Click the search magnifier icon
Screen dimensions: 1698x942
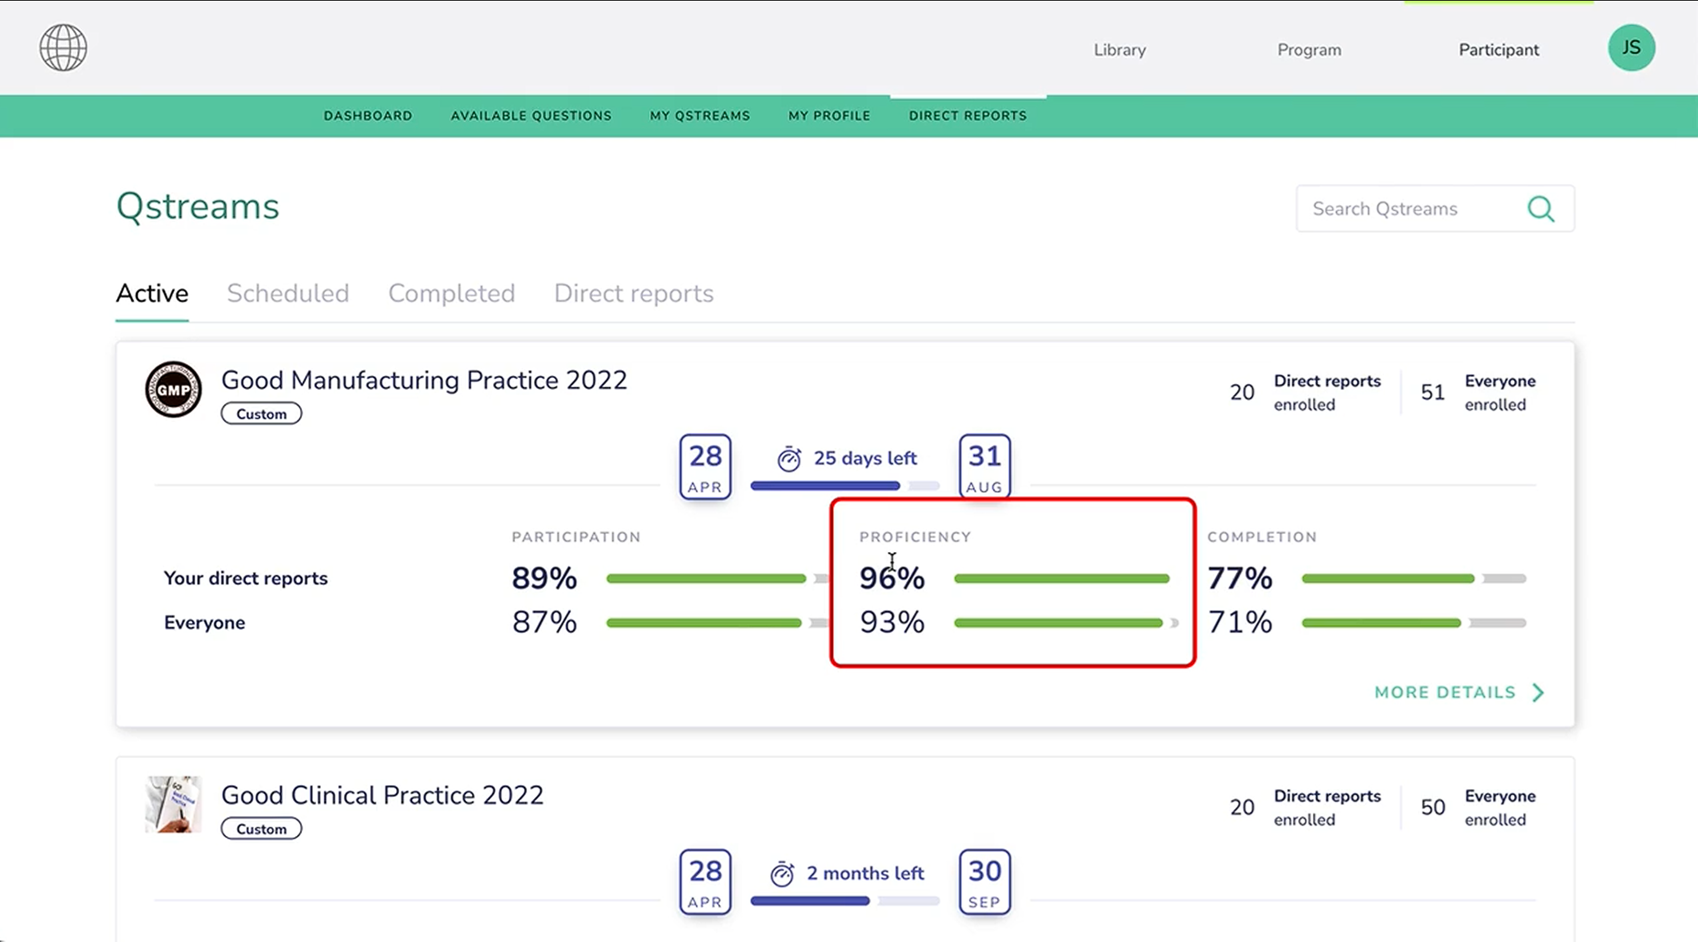click(1541, 209)
